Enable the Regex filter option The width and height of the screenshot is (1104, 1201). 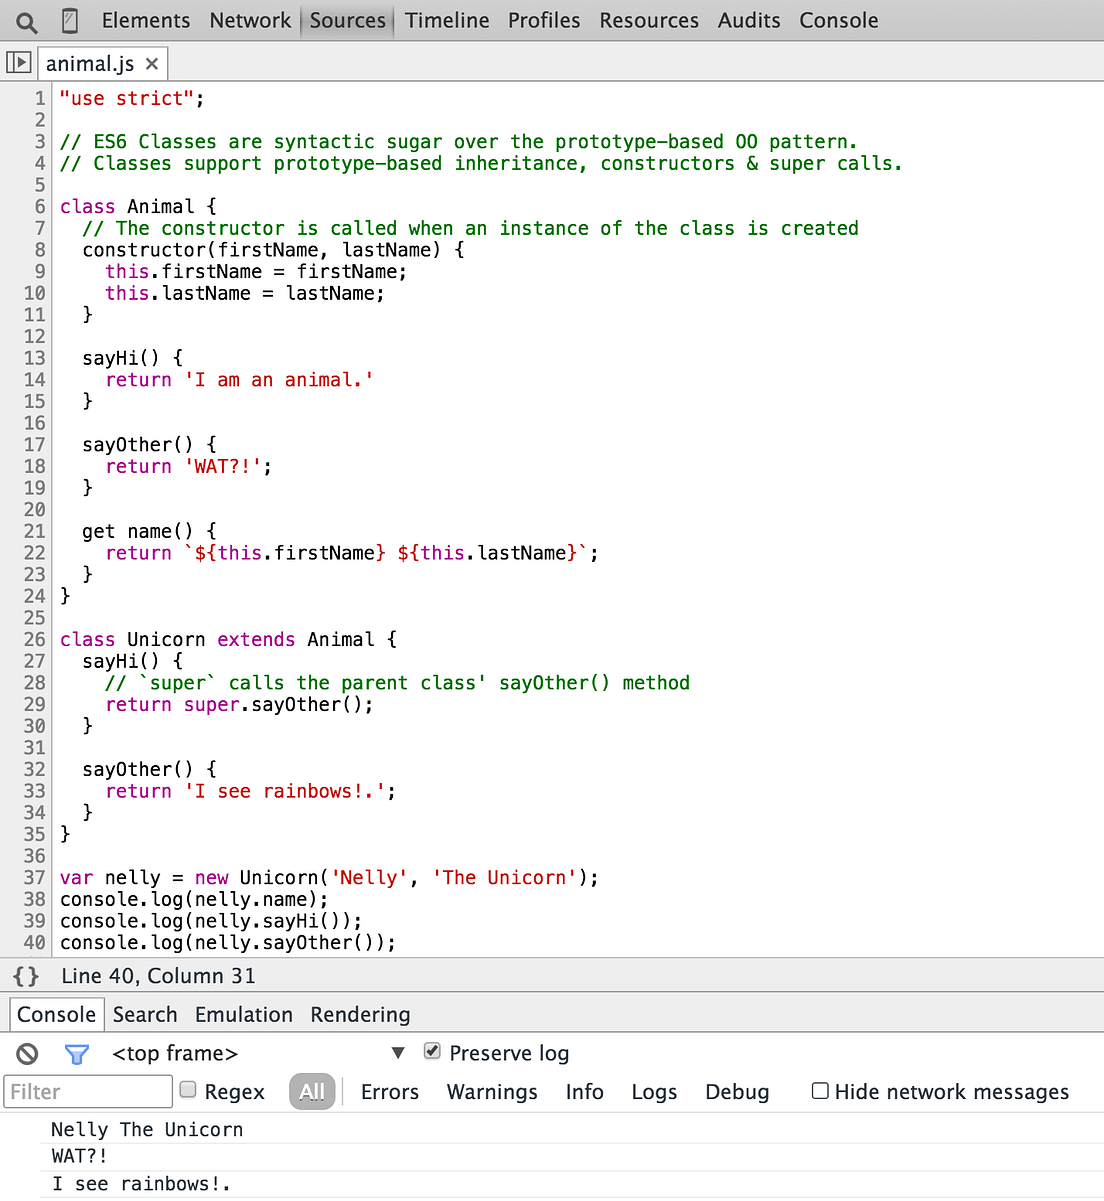pos(188,1089)
